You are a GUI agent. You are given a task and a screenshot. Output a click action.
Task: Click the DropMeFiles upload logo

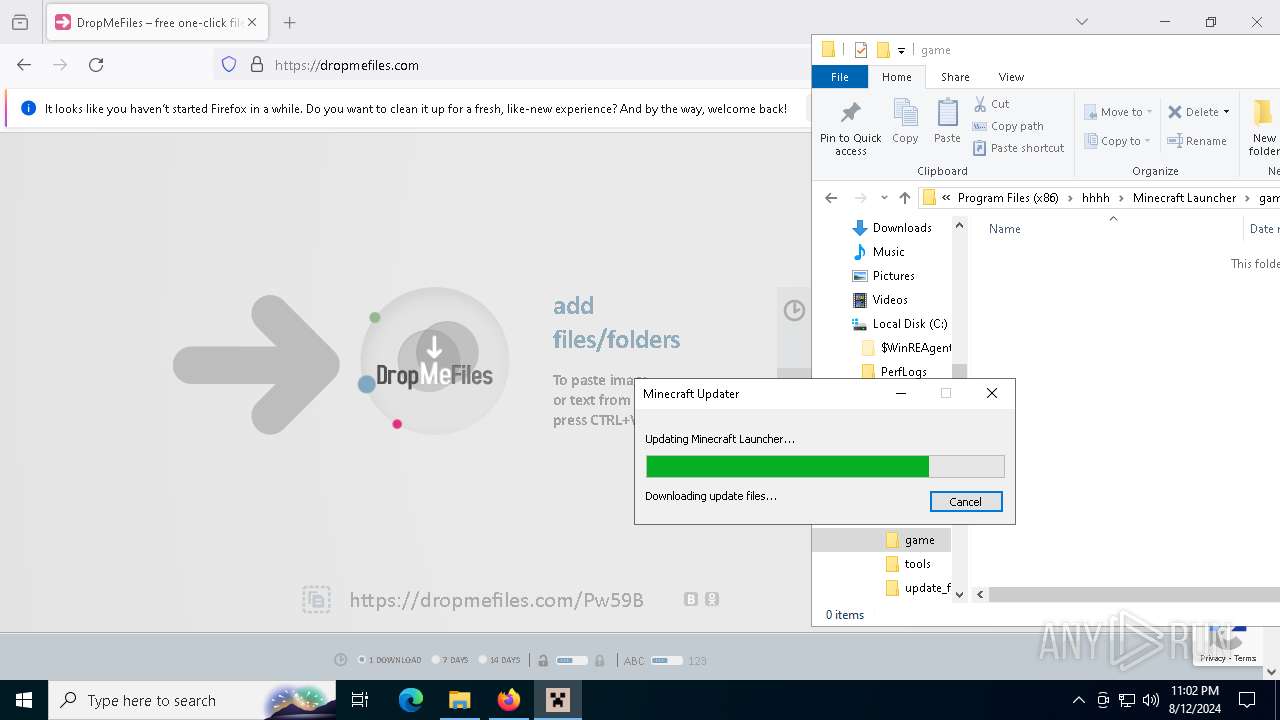[x=434, y=361]
